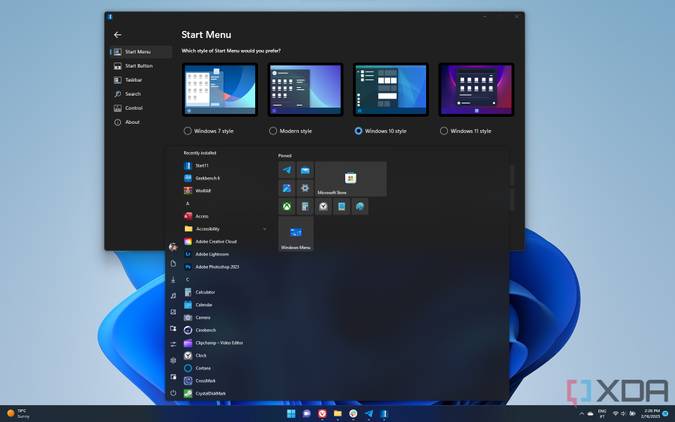Select the Windows 10 style radio button
The width and height of the screenshot is (675, 422).
[x=358, y=131]
